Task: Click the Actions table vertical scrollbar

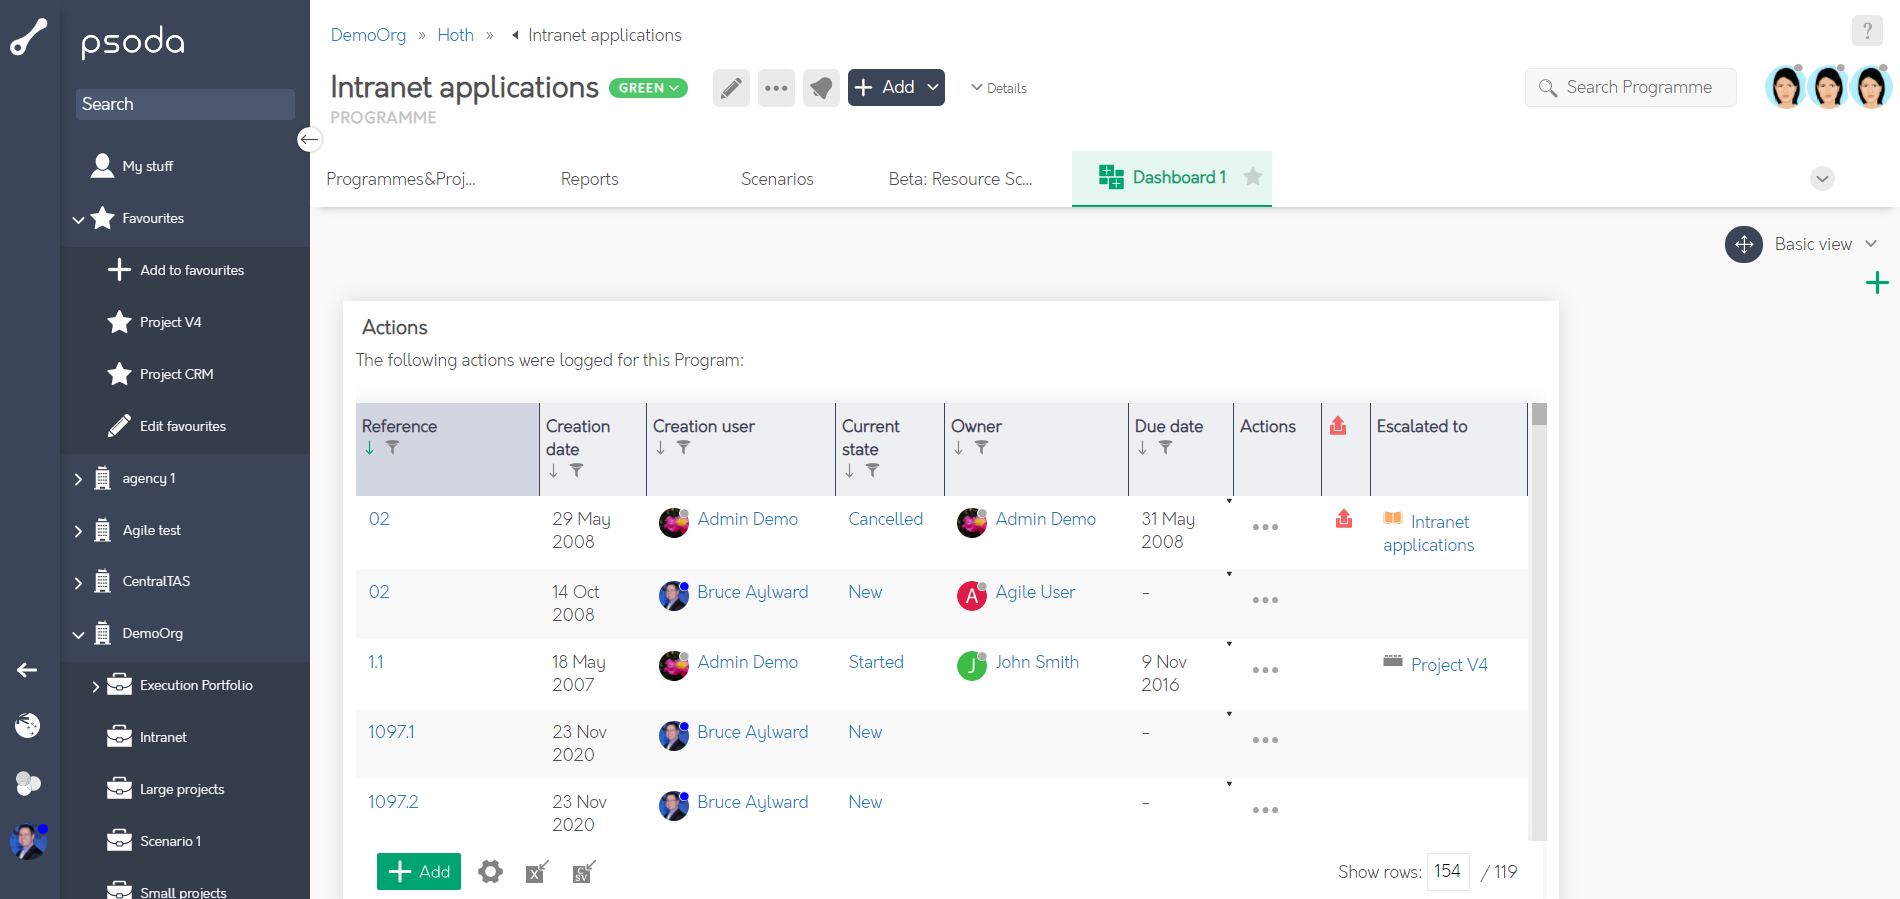Action: [1539, 620]
